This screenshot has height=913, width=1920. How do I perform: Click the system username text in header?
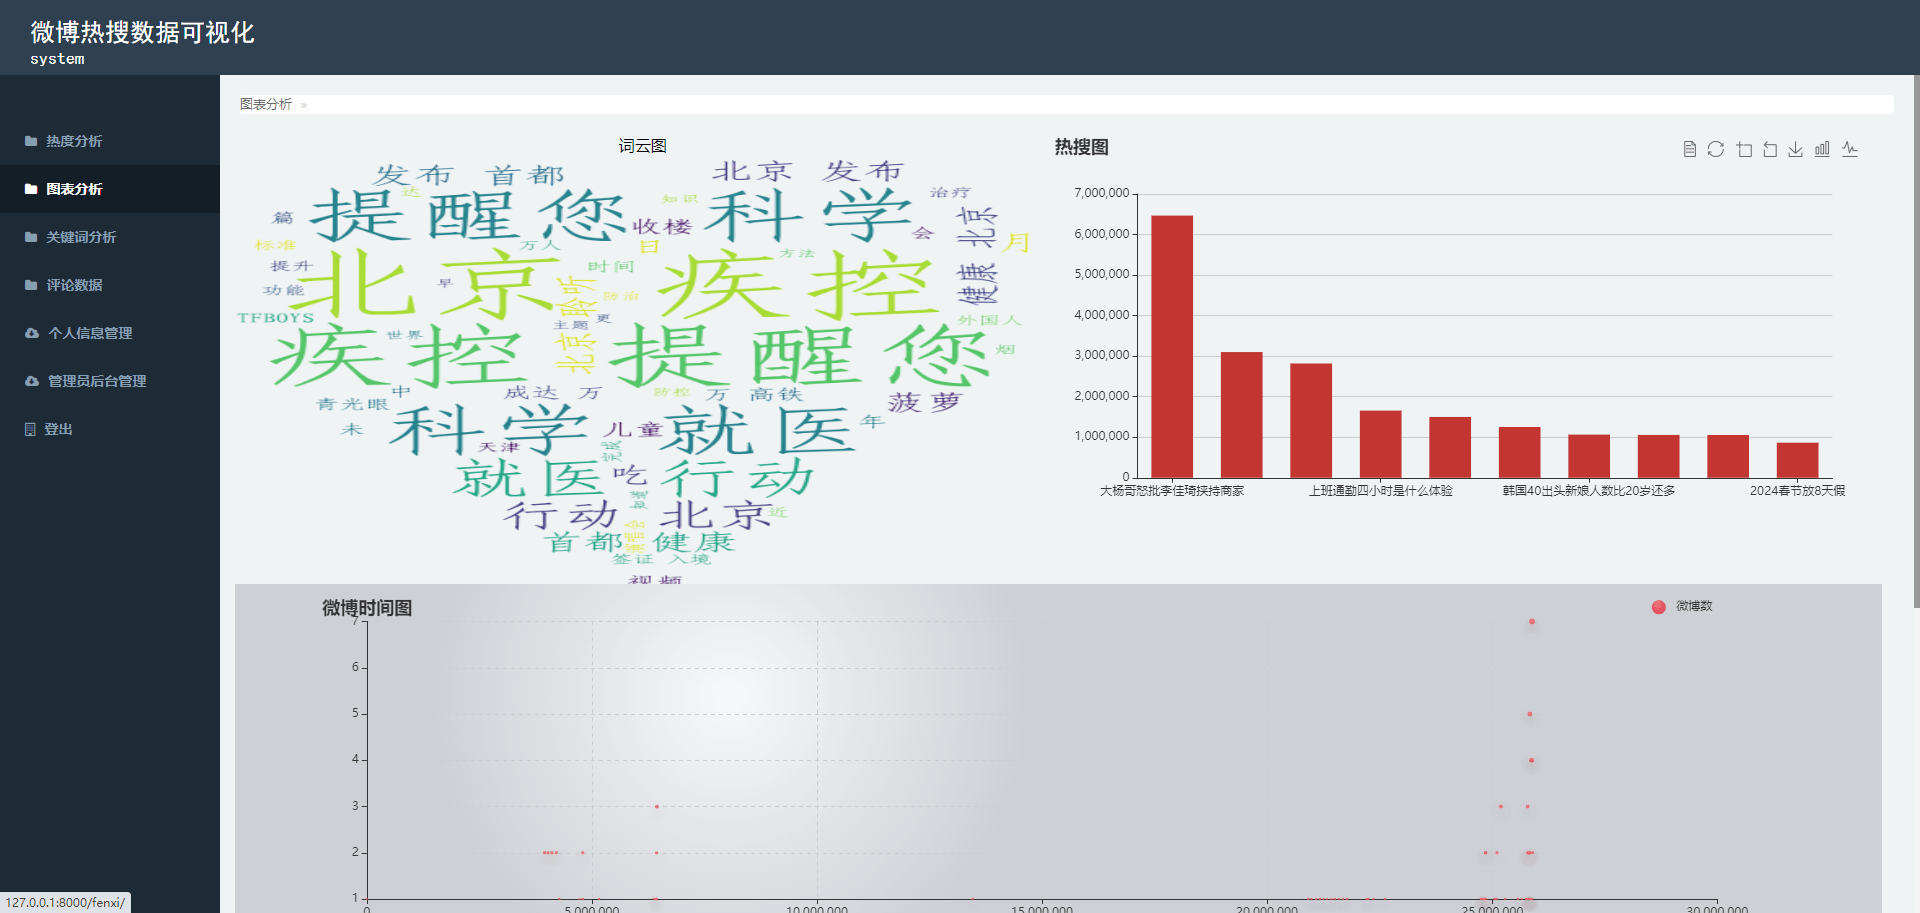[x=57, y=59]
